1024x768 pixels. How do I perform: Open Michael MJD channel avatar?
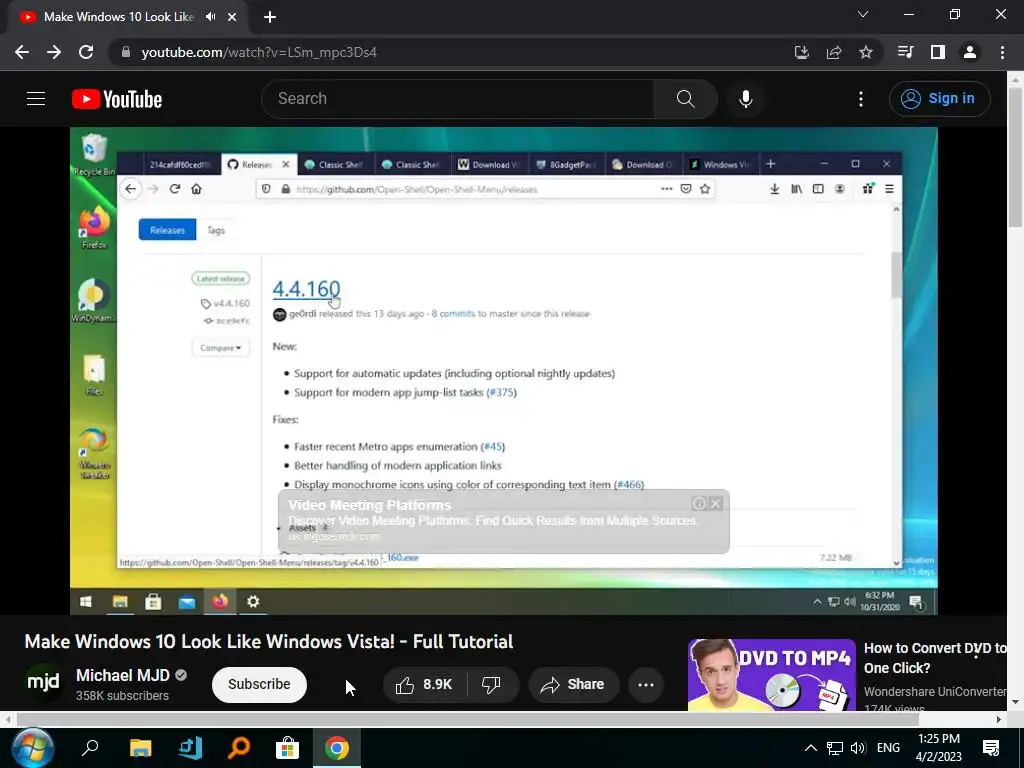tap(43, 683)
